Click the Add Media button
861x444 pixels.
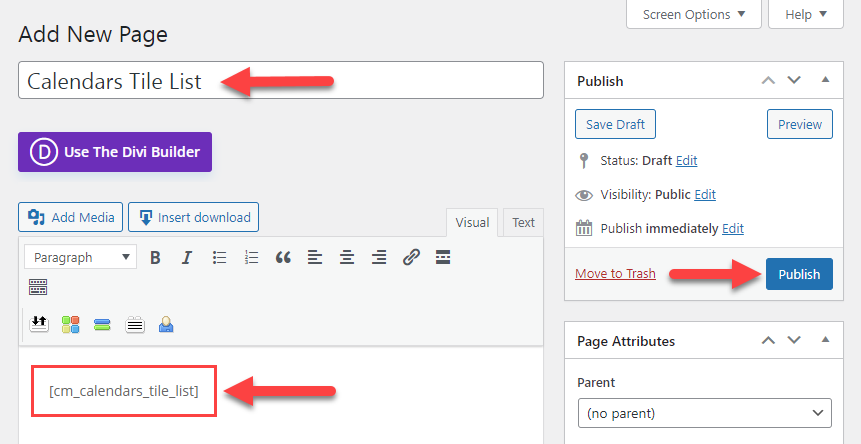(70, 217)
